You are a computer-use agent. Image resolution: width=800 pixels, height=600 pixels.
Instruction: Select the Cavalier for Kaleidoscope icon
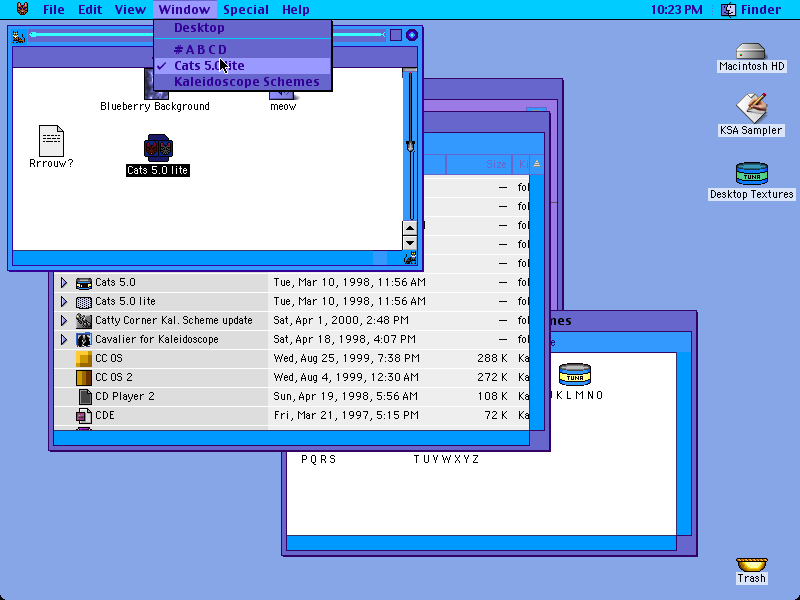84,339
